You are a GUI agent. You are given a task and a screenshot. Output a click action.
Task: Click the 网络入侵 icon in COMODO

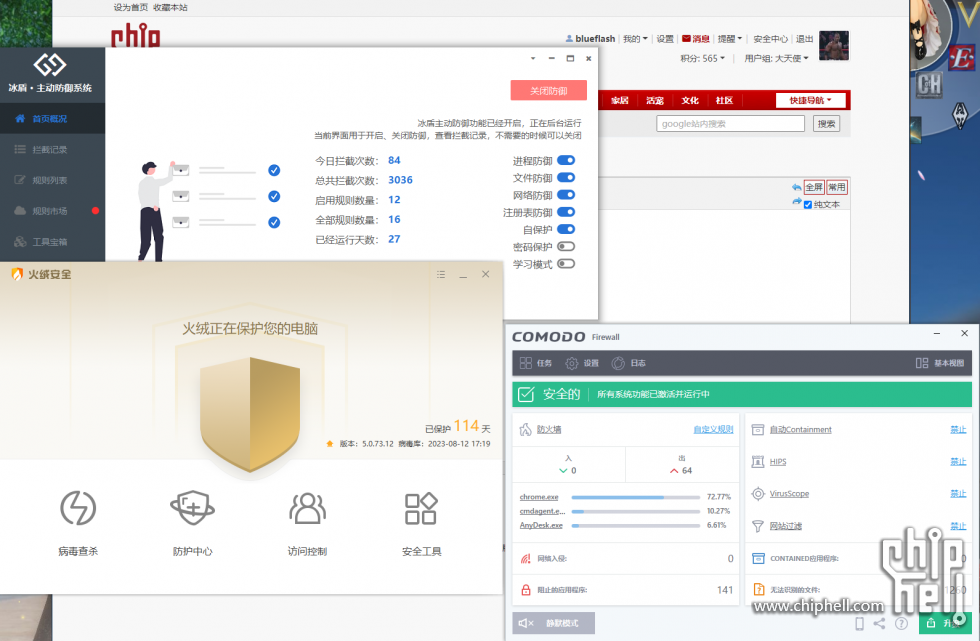click(x=526, y=559)
